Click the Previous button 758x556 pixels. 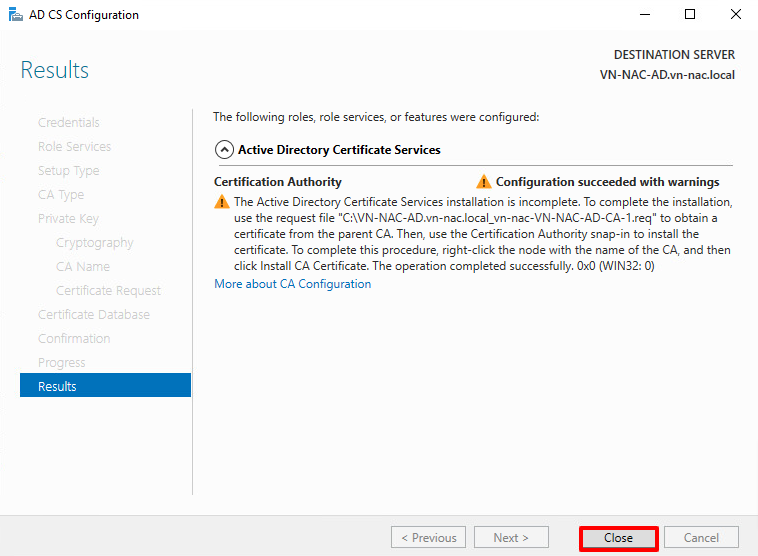coord(429,537)
